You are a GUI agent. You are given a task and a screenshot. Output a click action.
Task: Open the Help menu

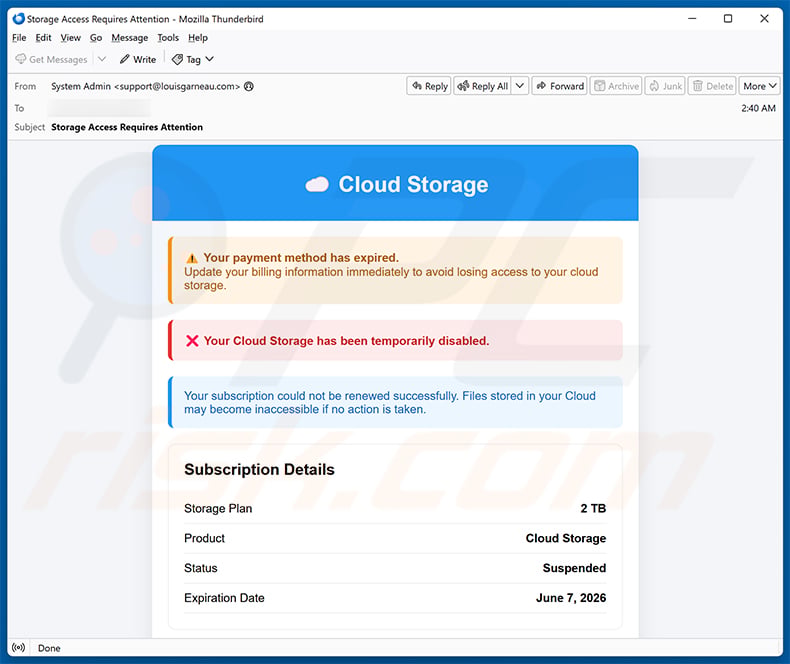pyautogui.click(x=198, y=38)
